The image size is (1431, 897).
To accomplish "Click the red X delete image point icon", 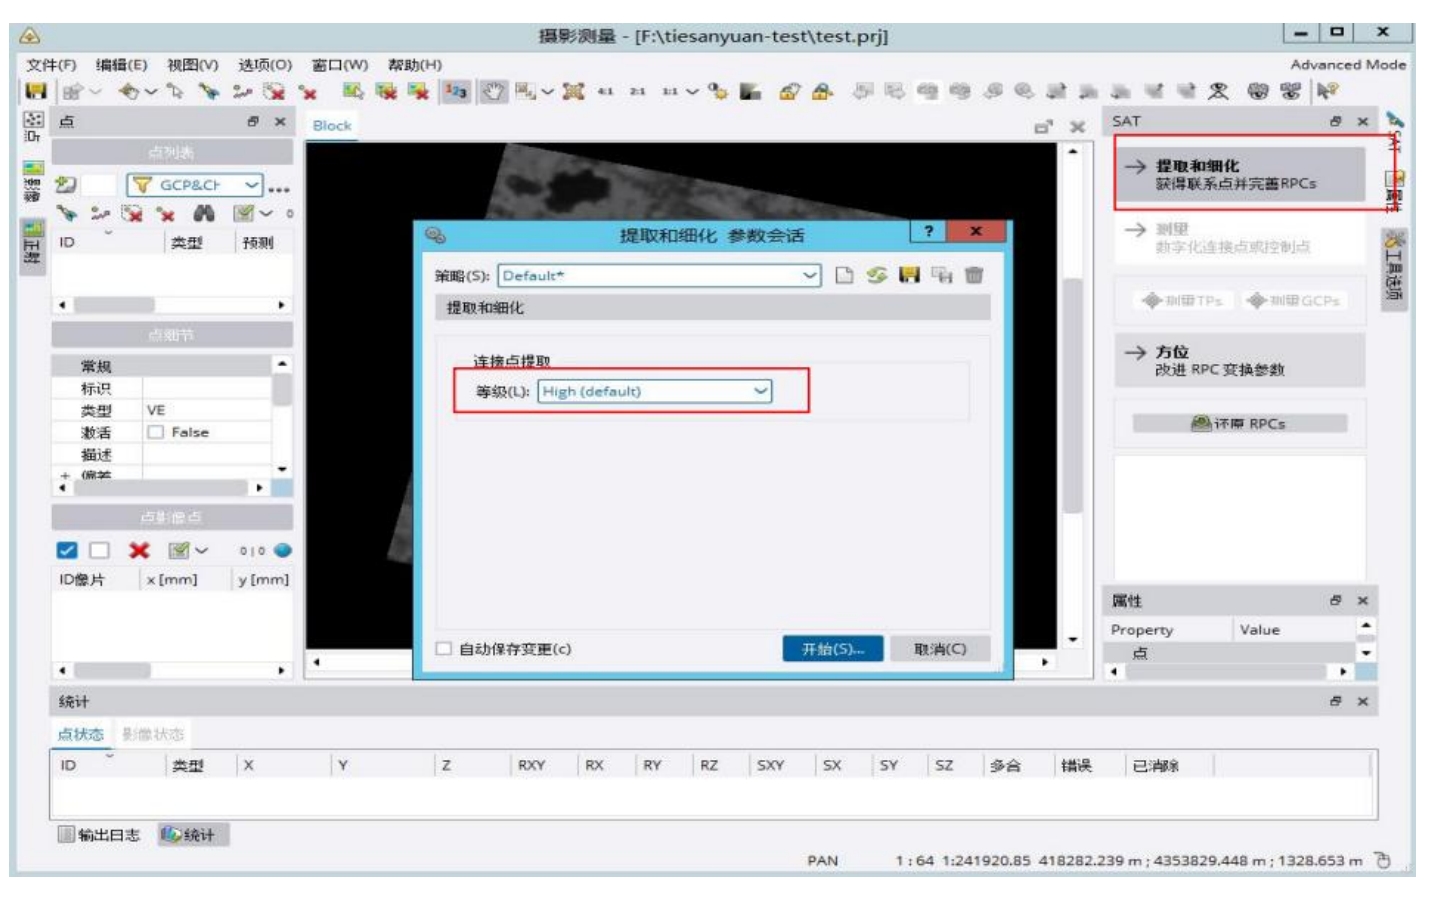I will pos(139,551).
